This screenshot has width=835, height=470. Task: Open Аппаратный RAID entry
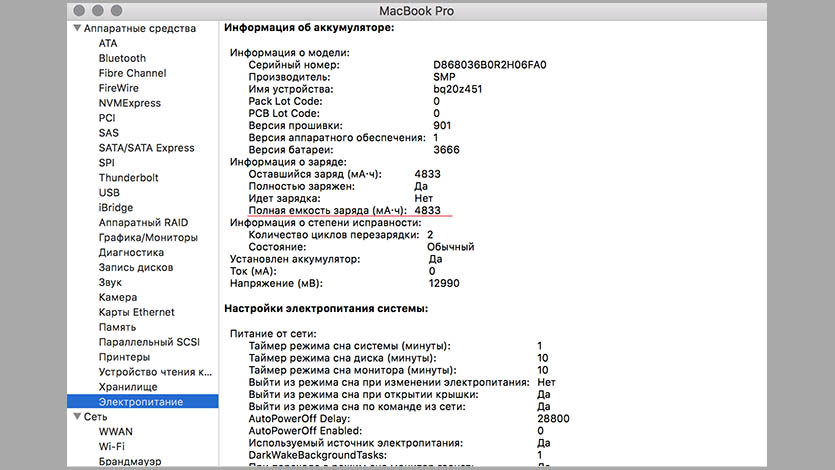click(x=143, y=222)
